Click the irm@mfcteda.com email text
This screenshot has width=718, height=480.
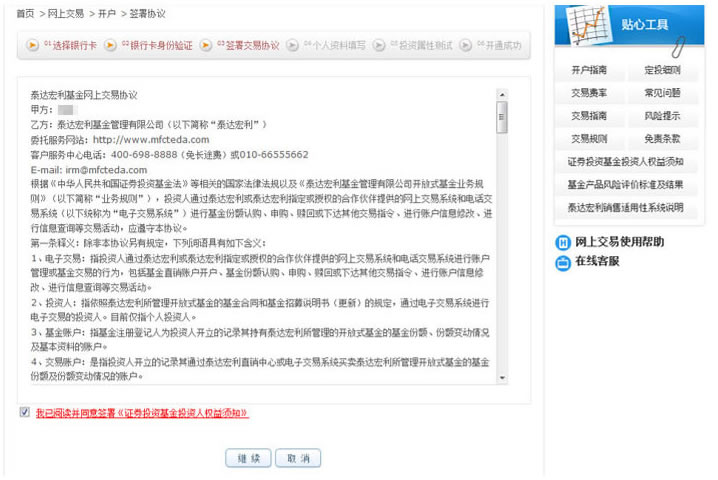point(106,170)
